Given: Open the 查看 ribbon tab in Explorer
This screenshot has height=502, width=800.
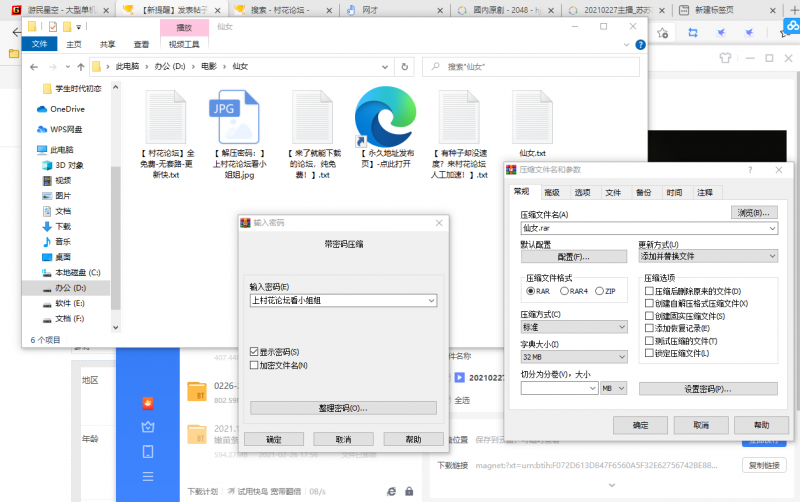Looking at the screenshot, I should tap(142, 44).
